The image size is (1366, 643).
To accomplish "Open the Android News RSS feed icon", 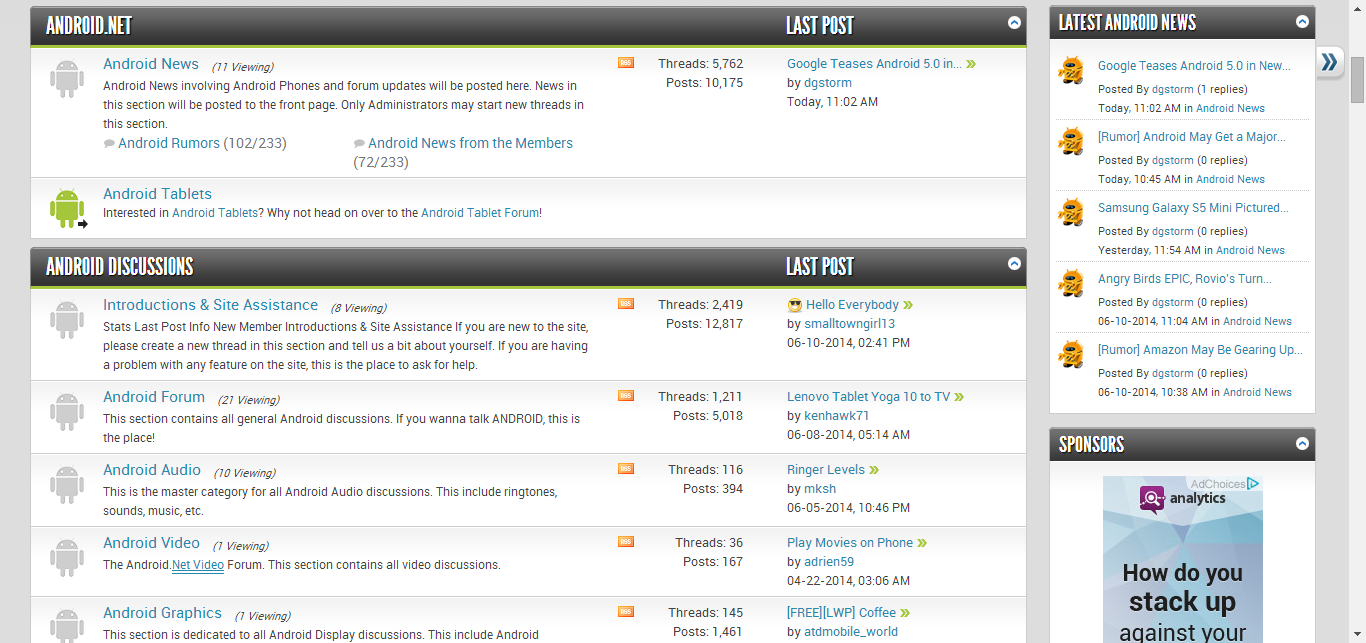I will point(626,63).
